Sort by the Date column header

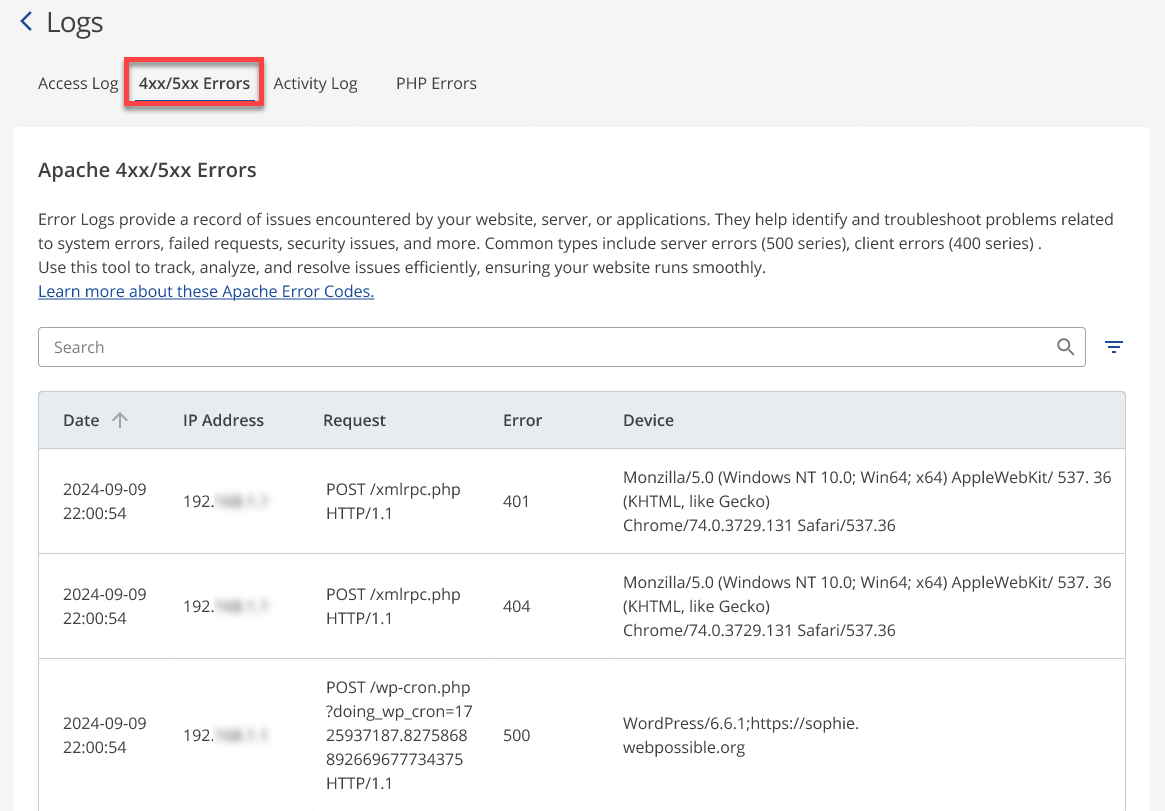click(x=81, y=420)
